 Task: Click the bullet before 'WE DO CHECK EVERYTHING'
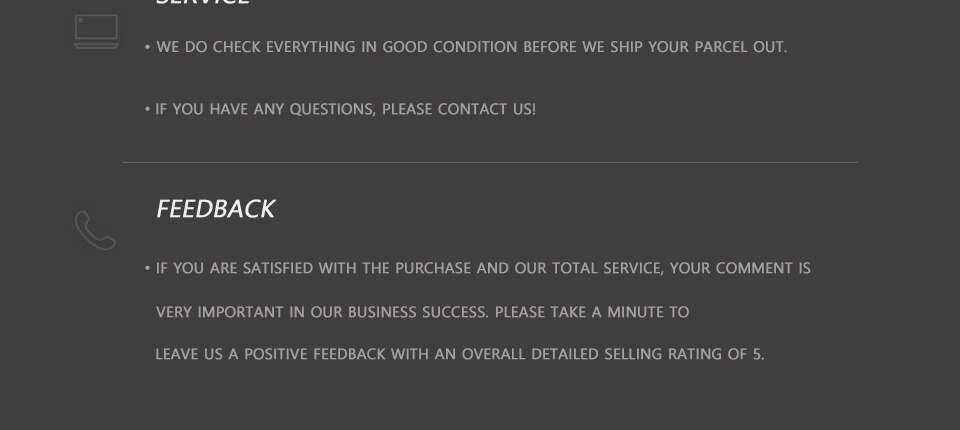148,47
